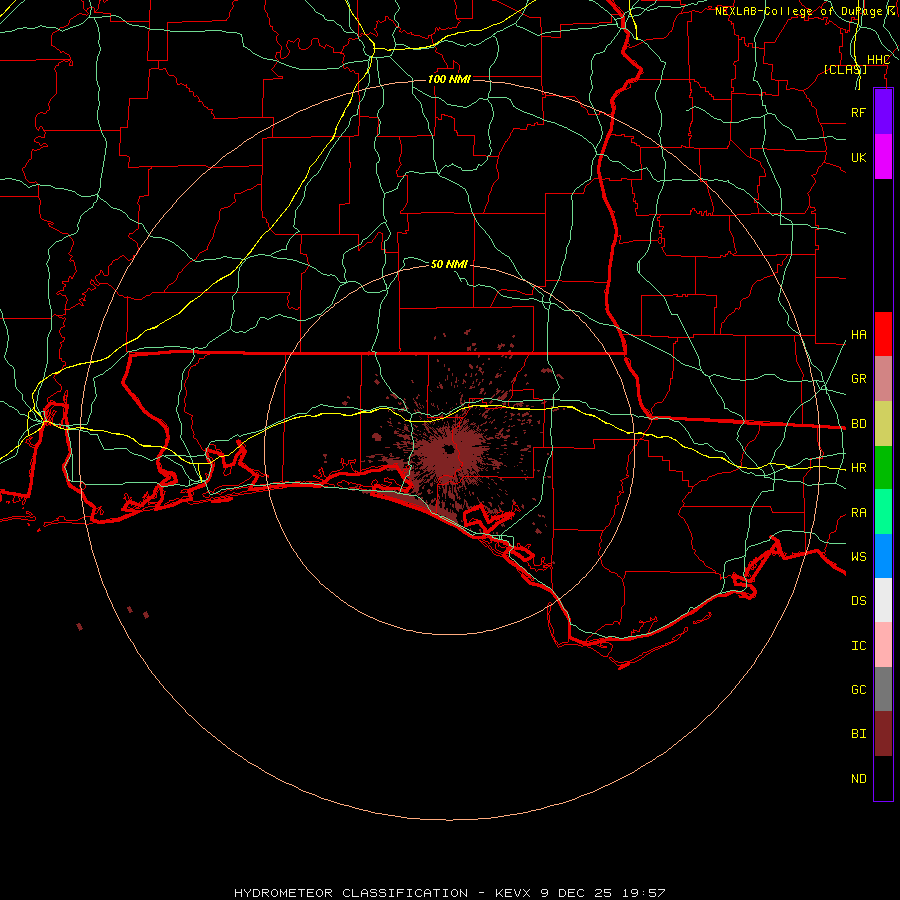Click the 50 NMI range ring label

[x=449, y=264]
